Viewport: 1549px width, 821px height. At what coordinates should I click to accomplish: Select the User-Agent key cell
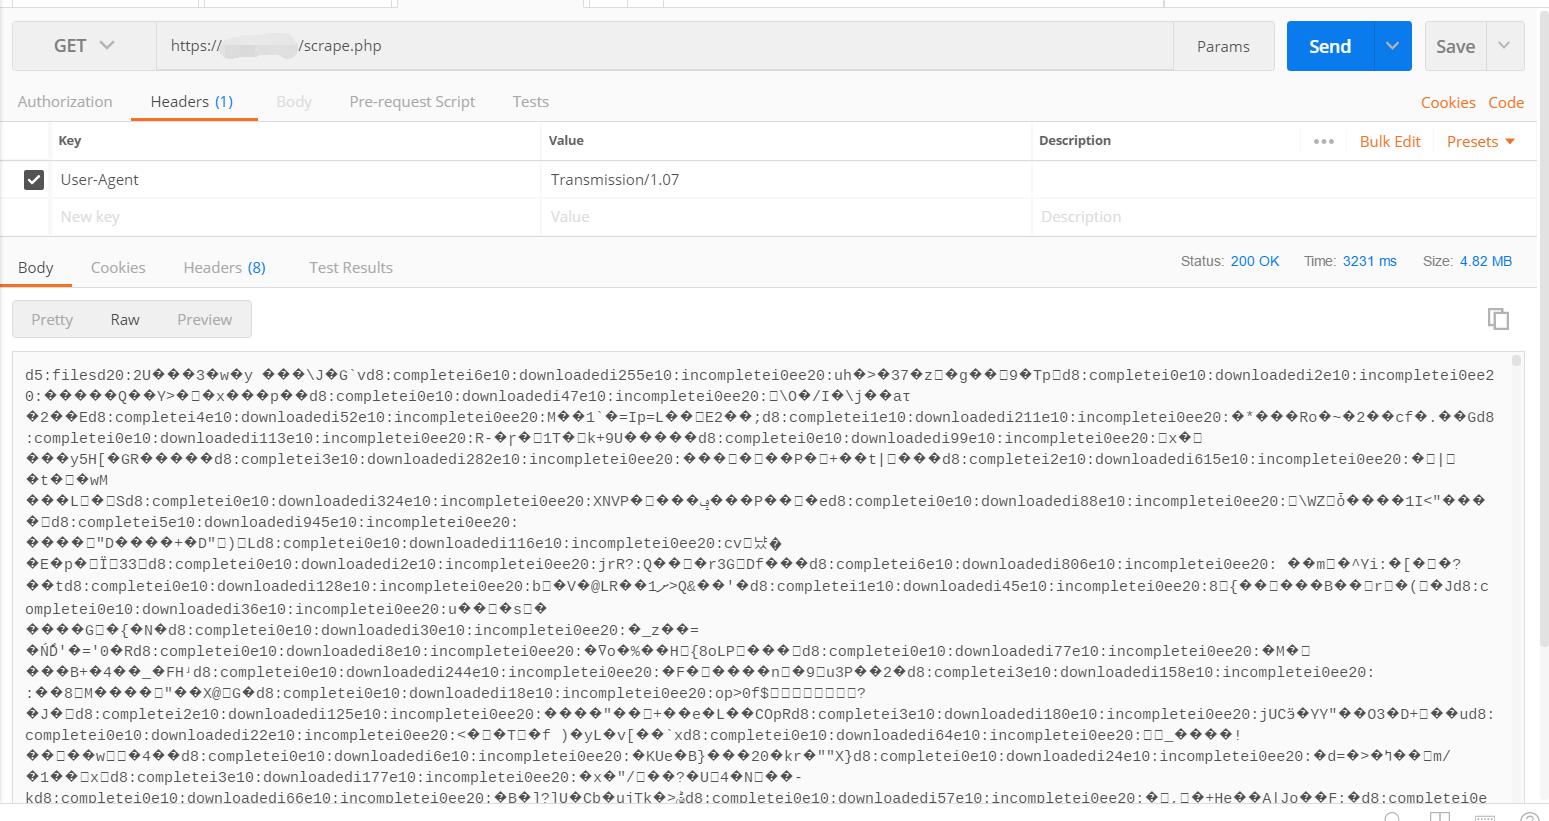295,180
